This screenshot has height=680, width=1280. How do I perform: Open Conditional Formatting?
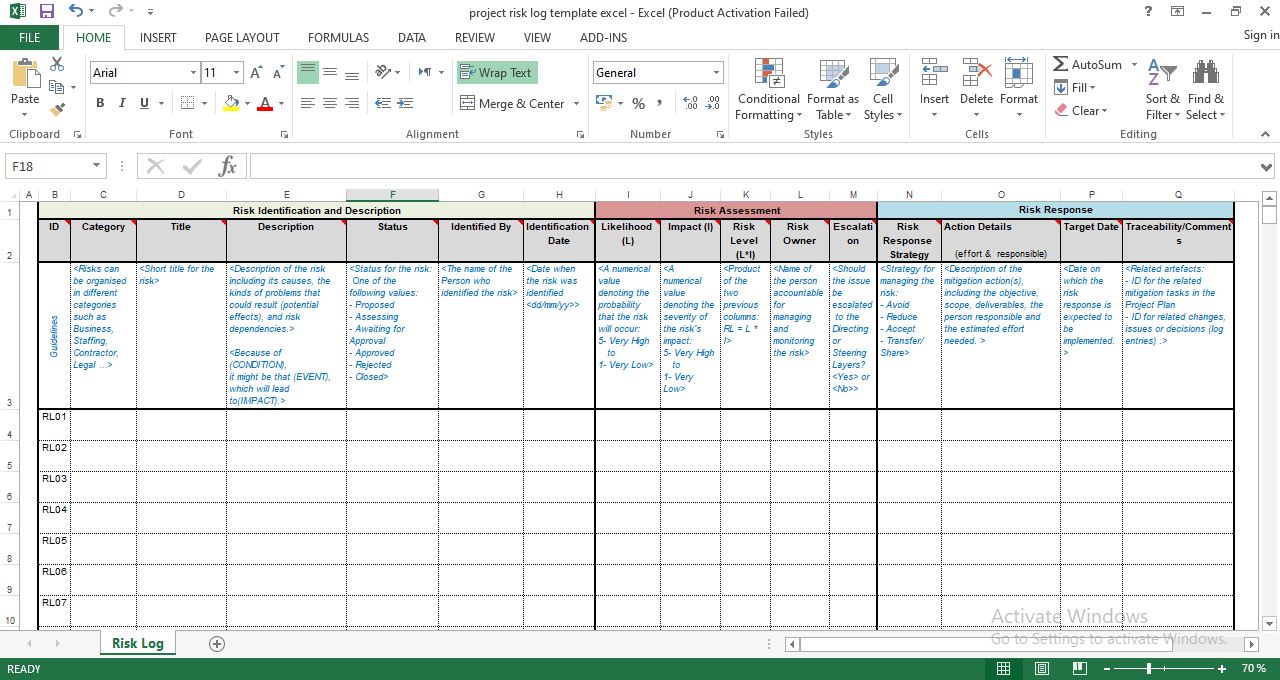point(768,88)
